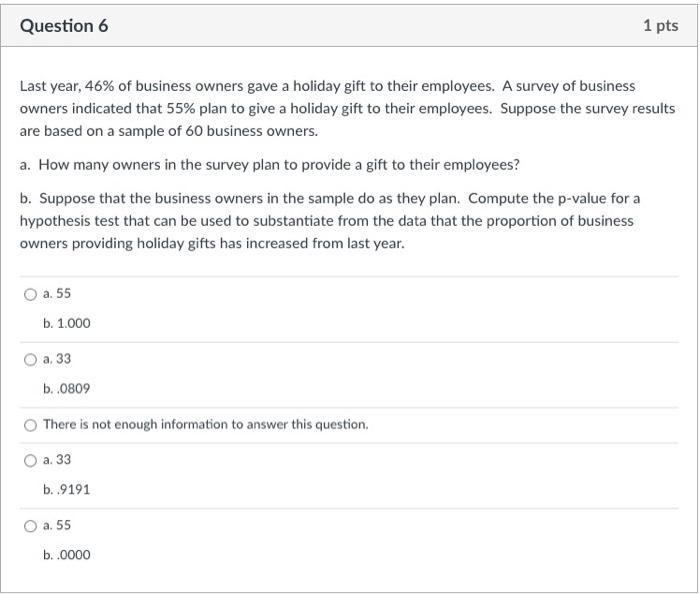Screen dimensions: 700x595
Task: Select radio option with 55 and .0000
Action: (30, 526)
